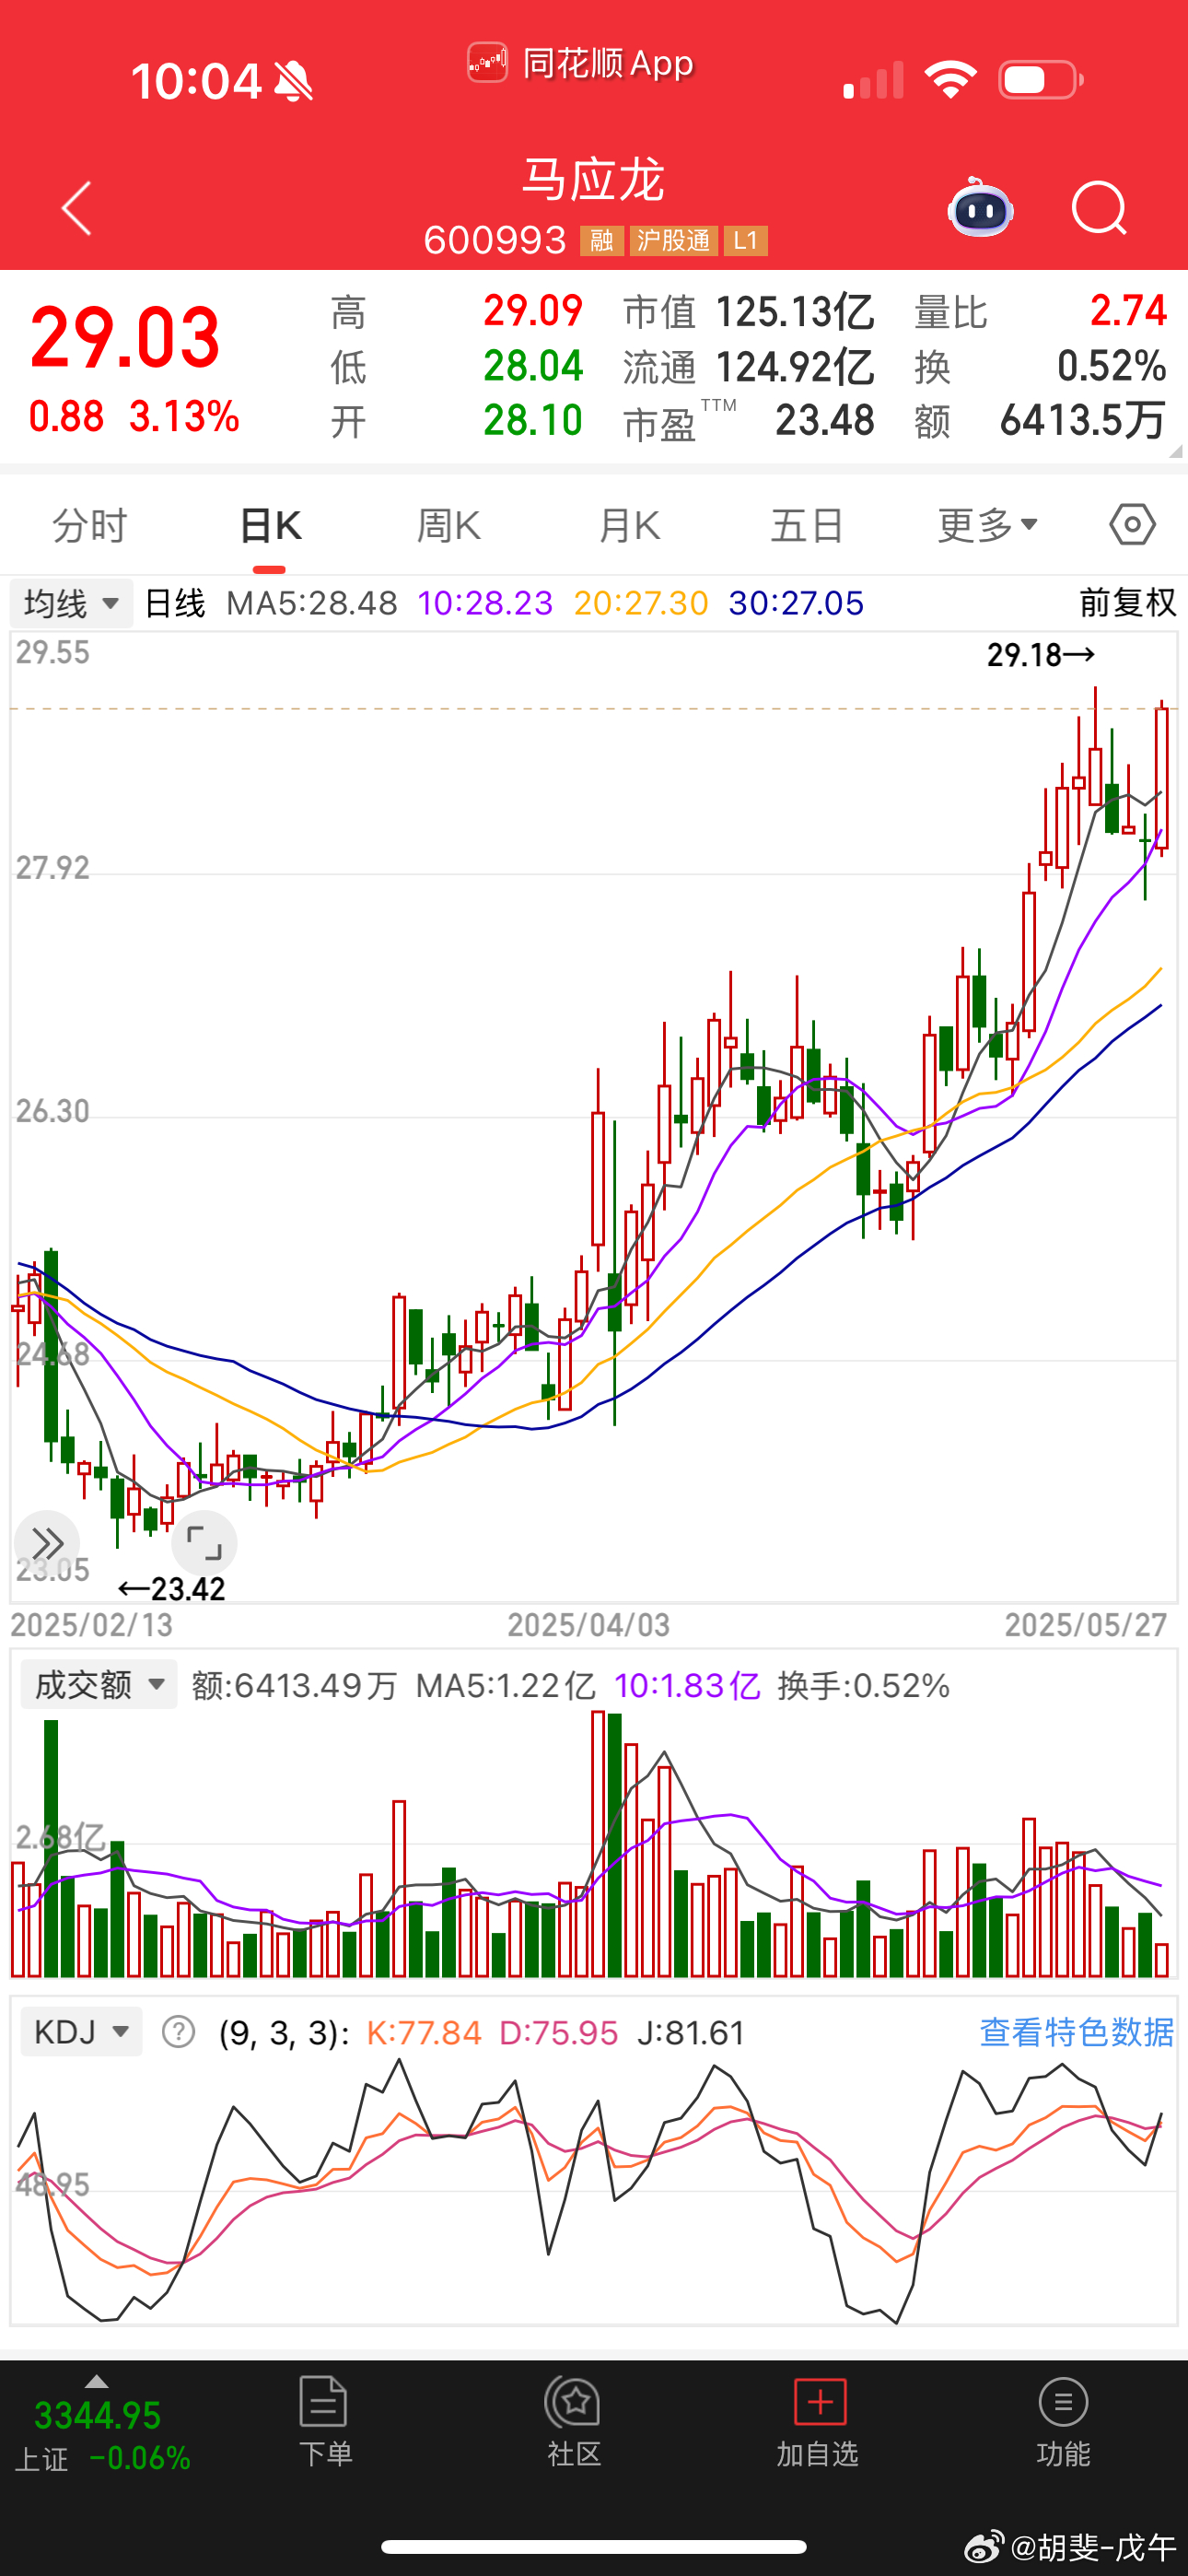The height and width of the screenshot is (2576, 1188).
Task: Open KDJ help question mark icon
Action: [x=179, y=2032]
